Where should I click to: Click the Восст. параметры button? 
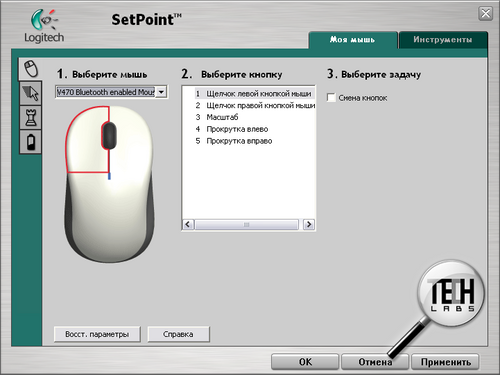[x=97, y=334]
